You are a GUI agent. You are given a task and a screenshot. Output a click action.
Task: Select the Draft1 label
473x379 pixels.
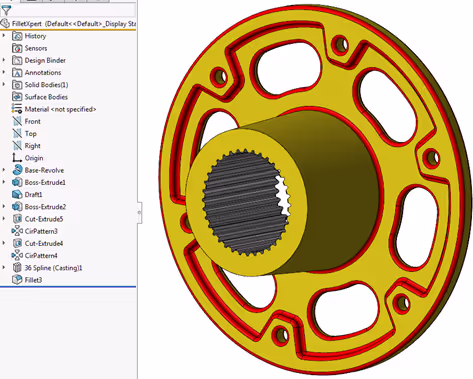point(33,195)
